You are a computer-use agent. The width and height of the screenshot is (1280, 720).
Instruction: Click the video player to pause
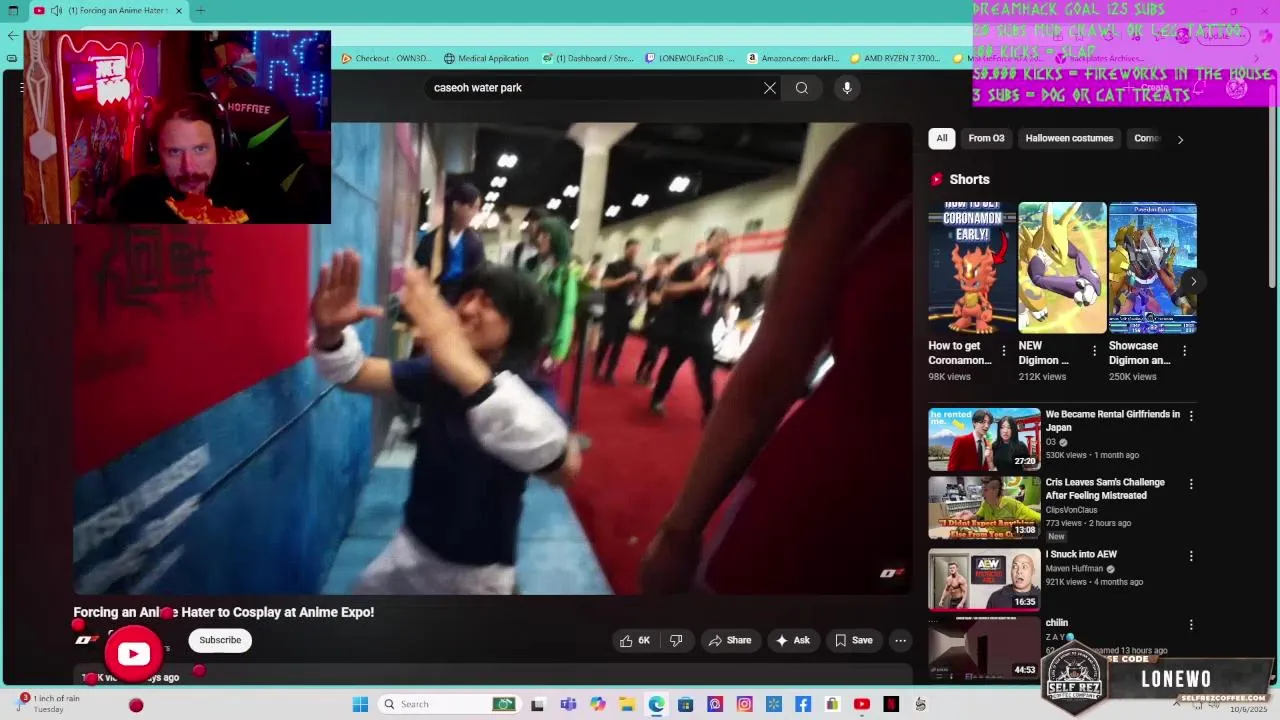493,358
